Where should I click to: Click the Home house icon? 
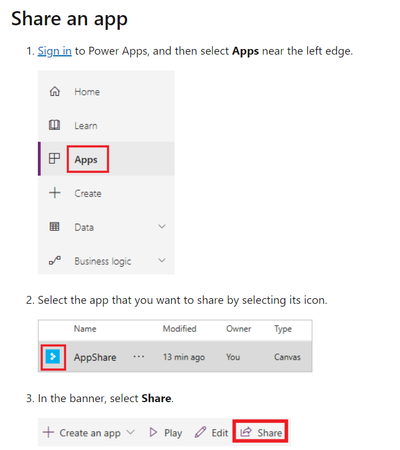[55, 91]
